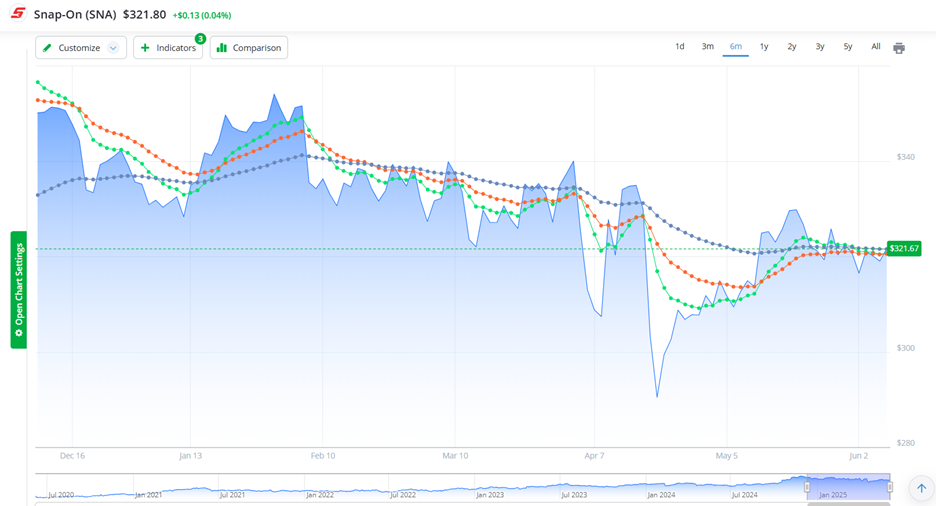Click the scroll-to-top arrow button
This screenshot has width=936, height=506.
click(921, 488)
